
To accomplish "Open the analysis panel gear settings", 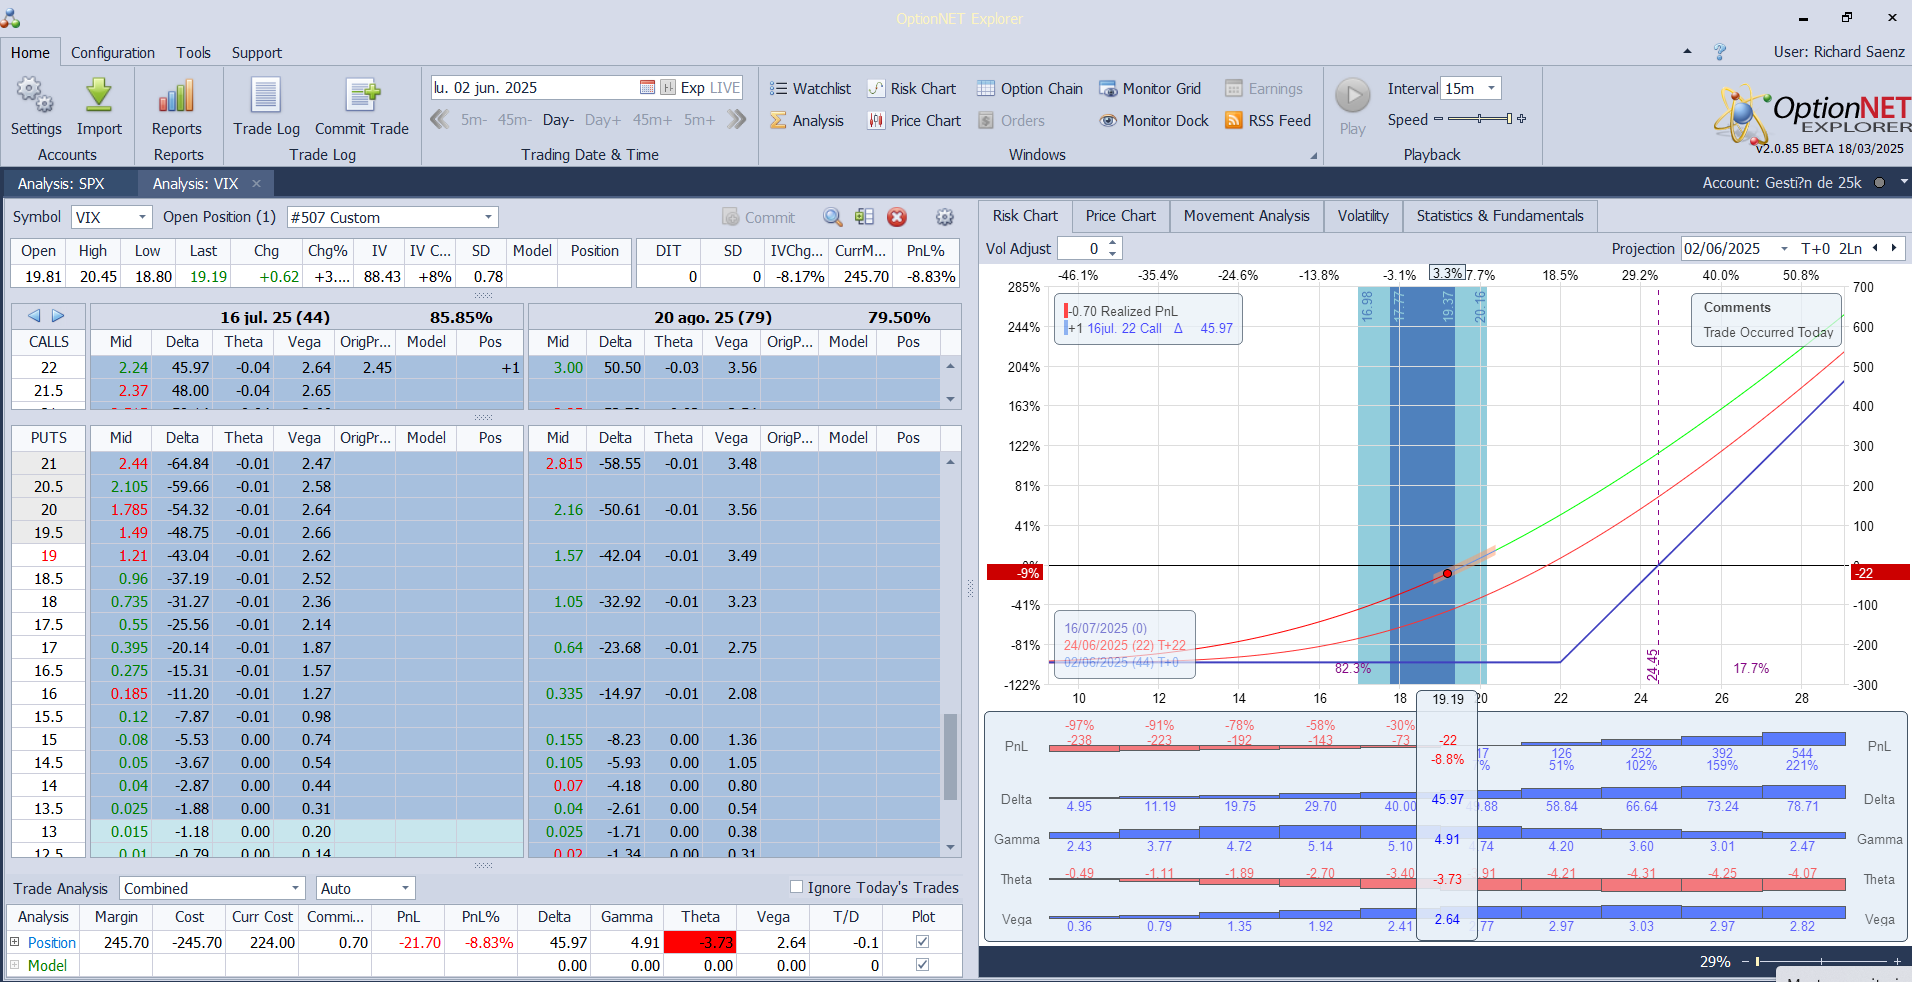I will click(944, 217).
